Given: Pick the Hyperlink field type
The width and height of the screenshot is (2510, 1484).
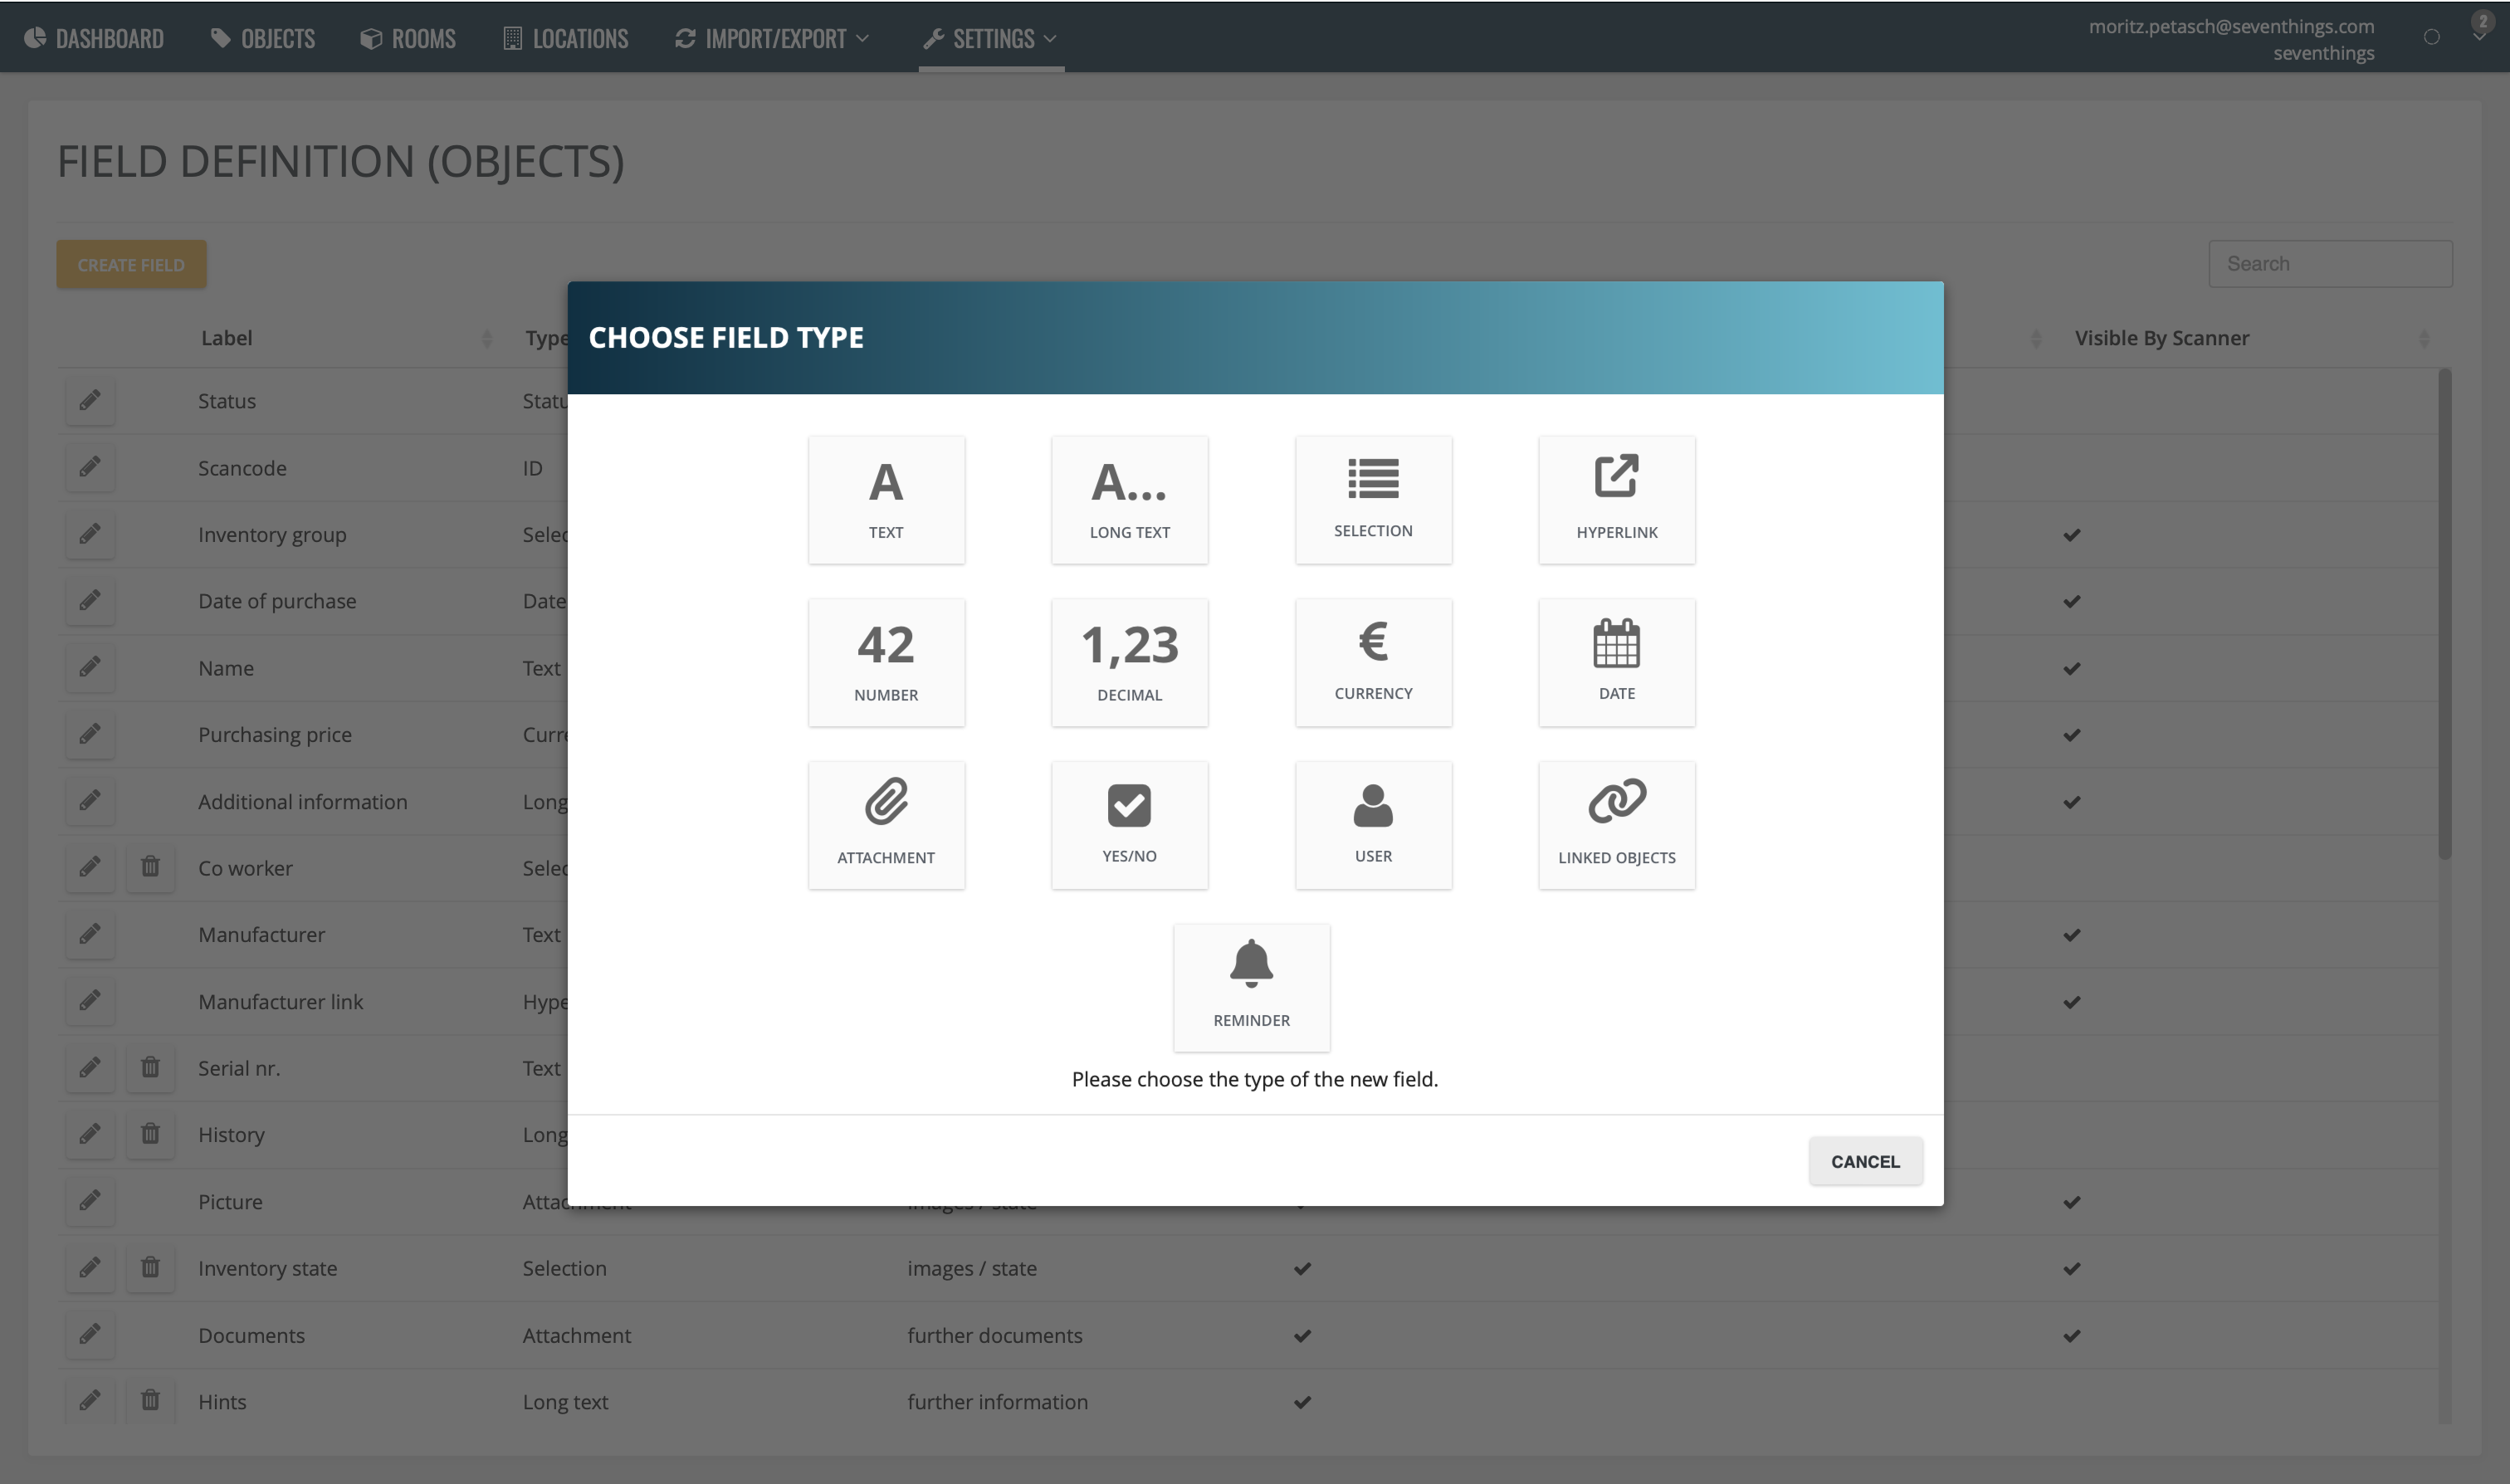Looking at the screenshot, I should pyautogui.click(x=1616, y=499).
